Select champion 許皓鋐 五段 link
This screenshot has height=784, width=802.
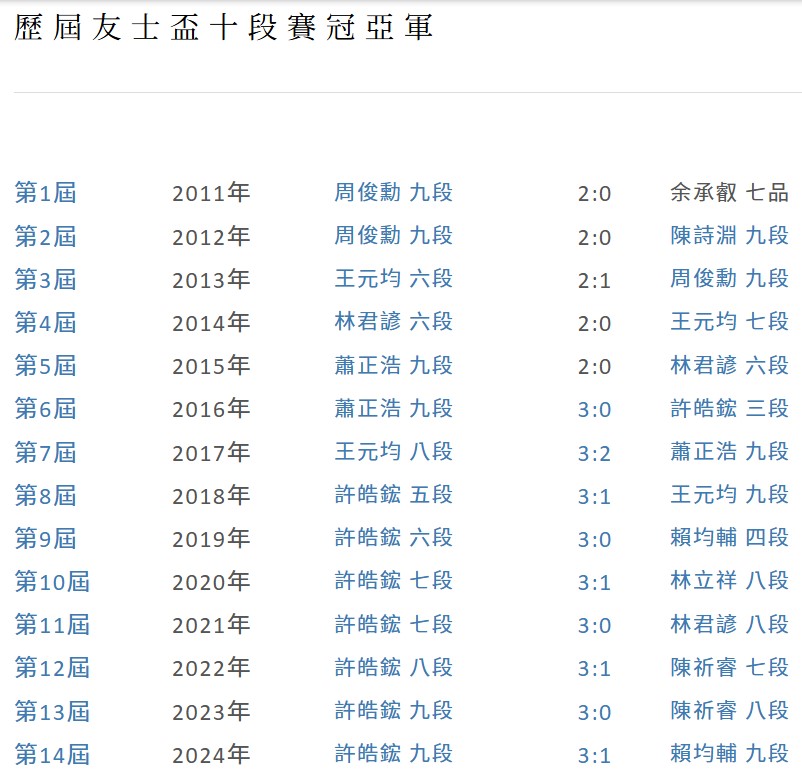pos(393,495)
